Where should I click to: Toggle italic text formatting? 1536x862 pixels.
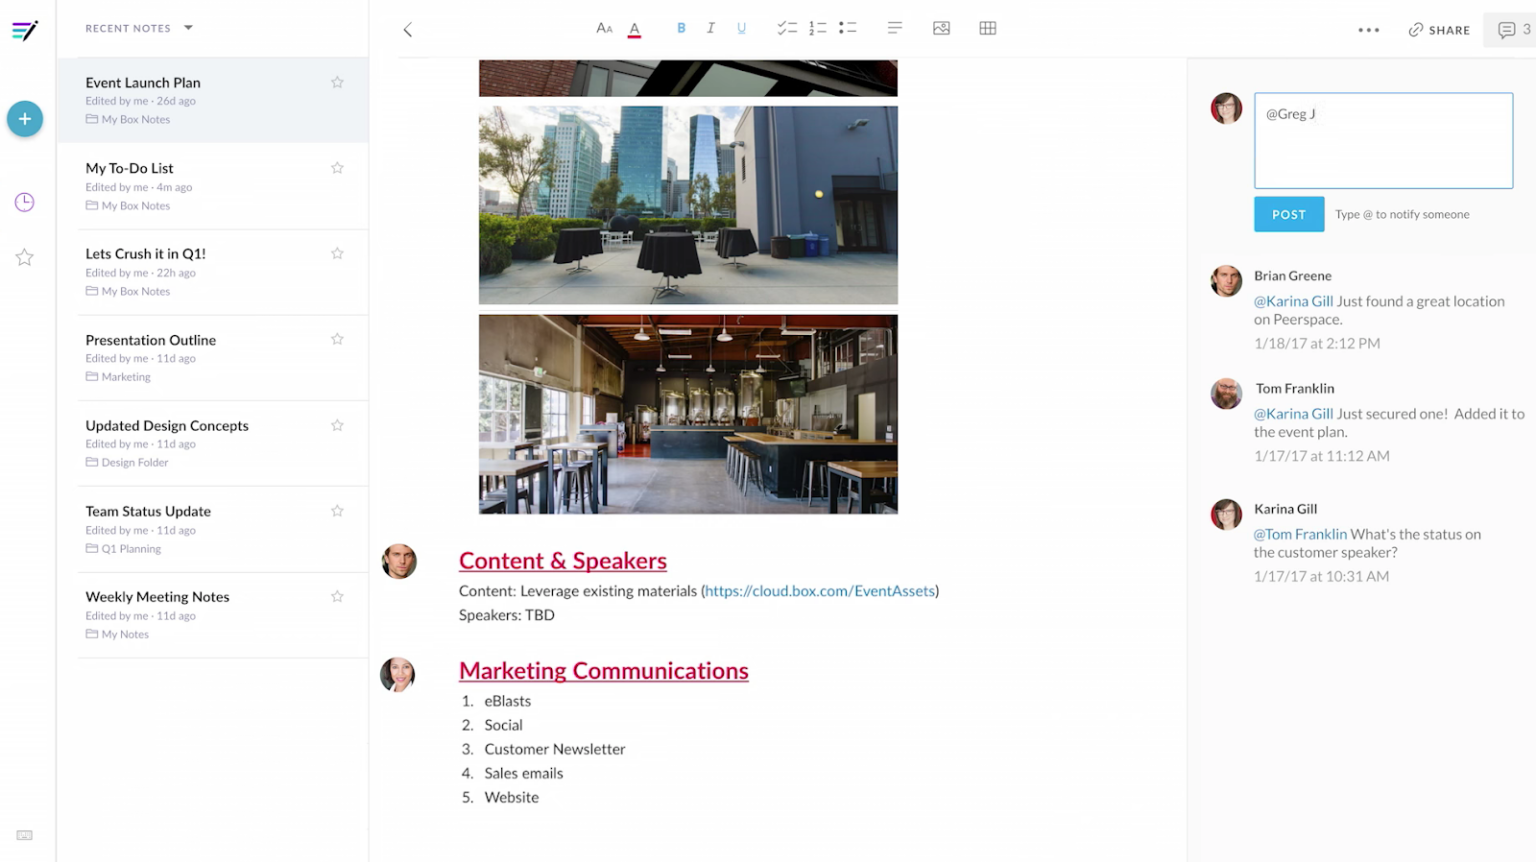711,28
